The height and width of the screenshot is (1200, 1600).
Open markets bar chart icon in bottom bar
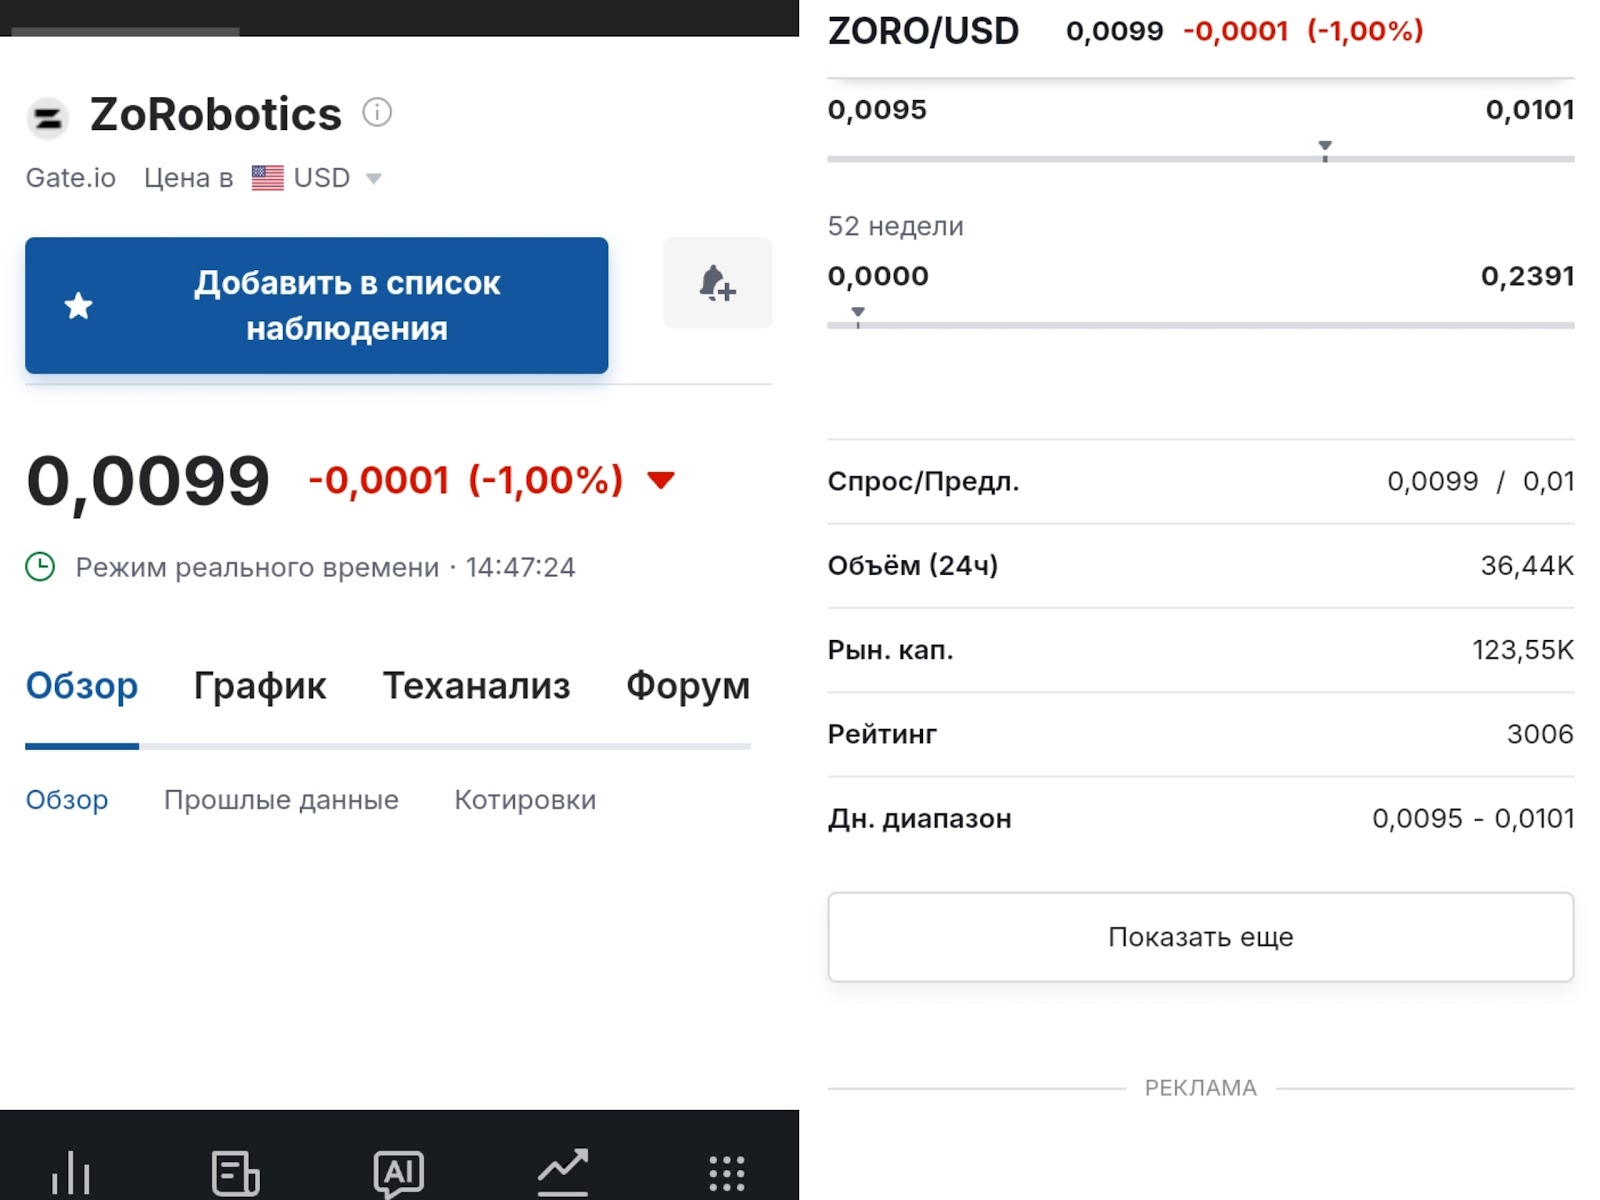(x=71, y=1172)
